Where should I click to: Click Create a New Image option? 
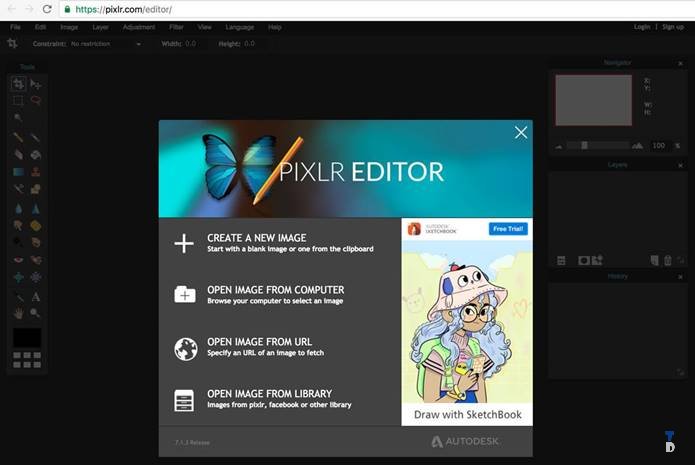pyautogui.click(x=256, y=243)
